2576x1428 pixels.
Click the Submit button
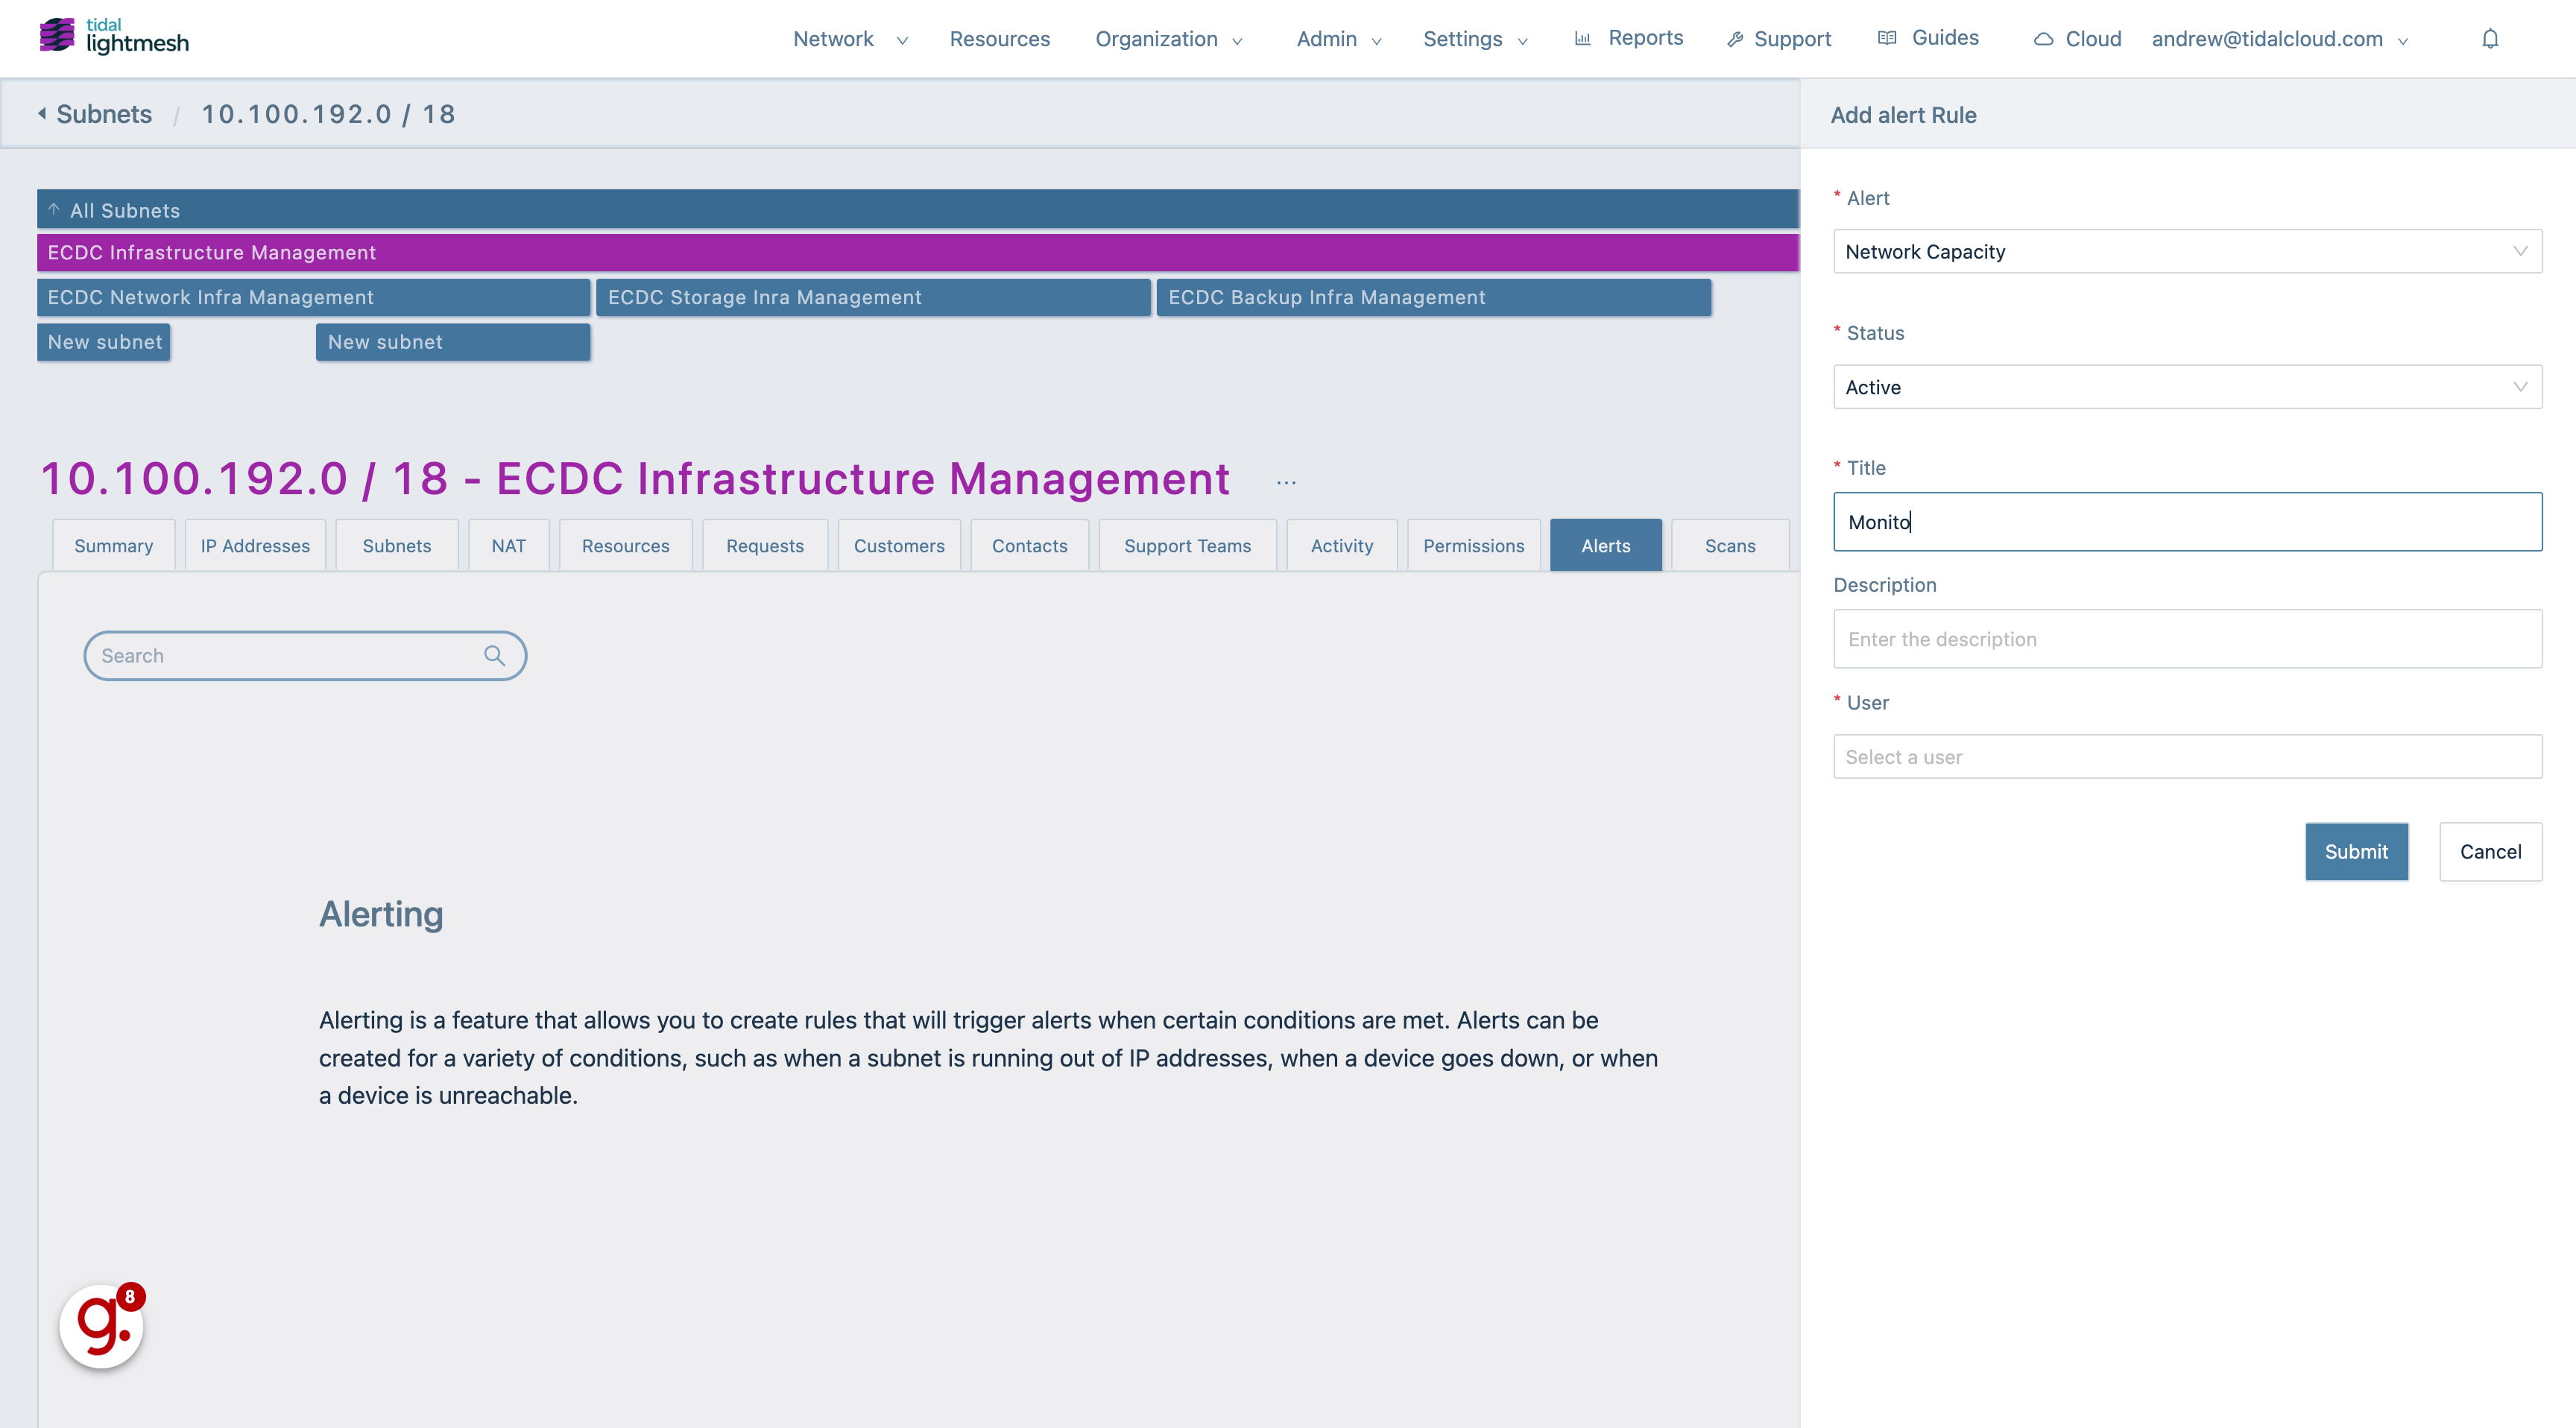click(2356, 851)
